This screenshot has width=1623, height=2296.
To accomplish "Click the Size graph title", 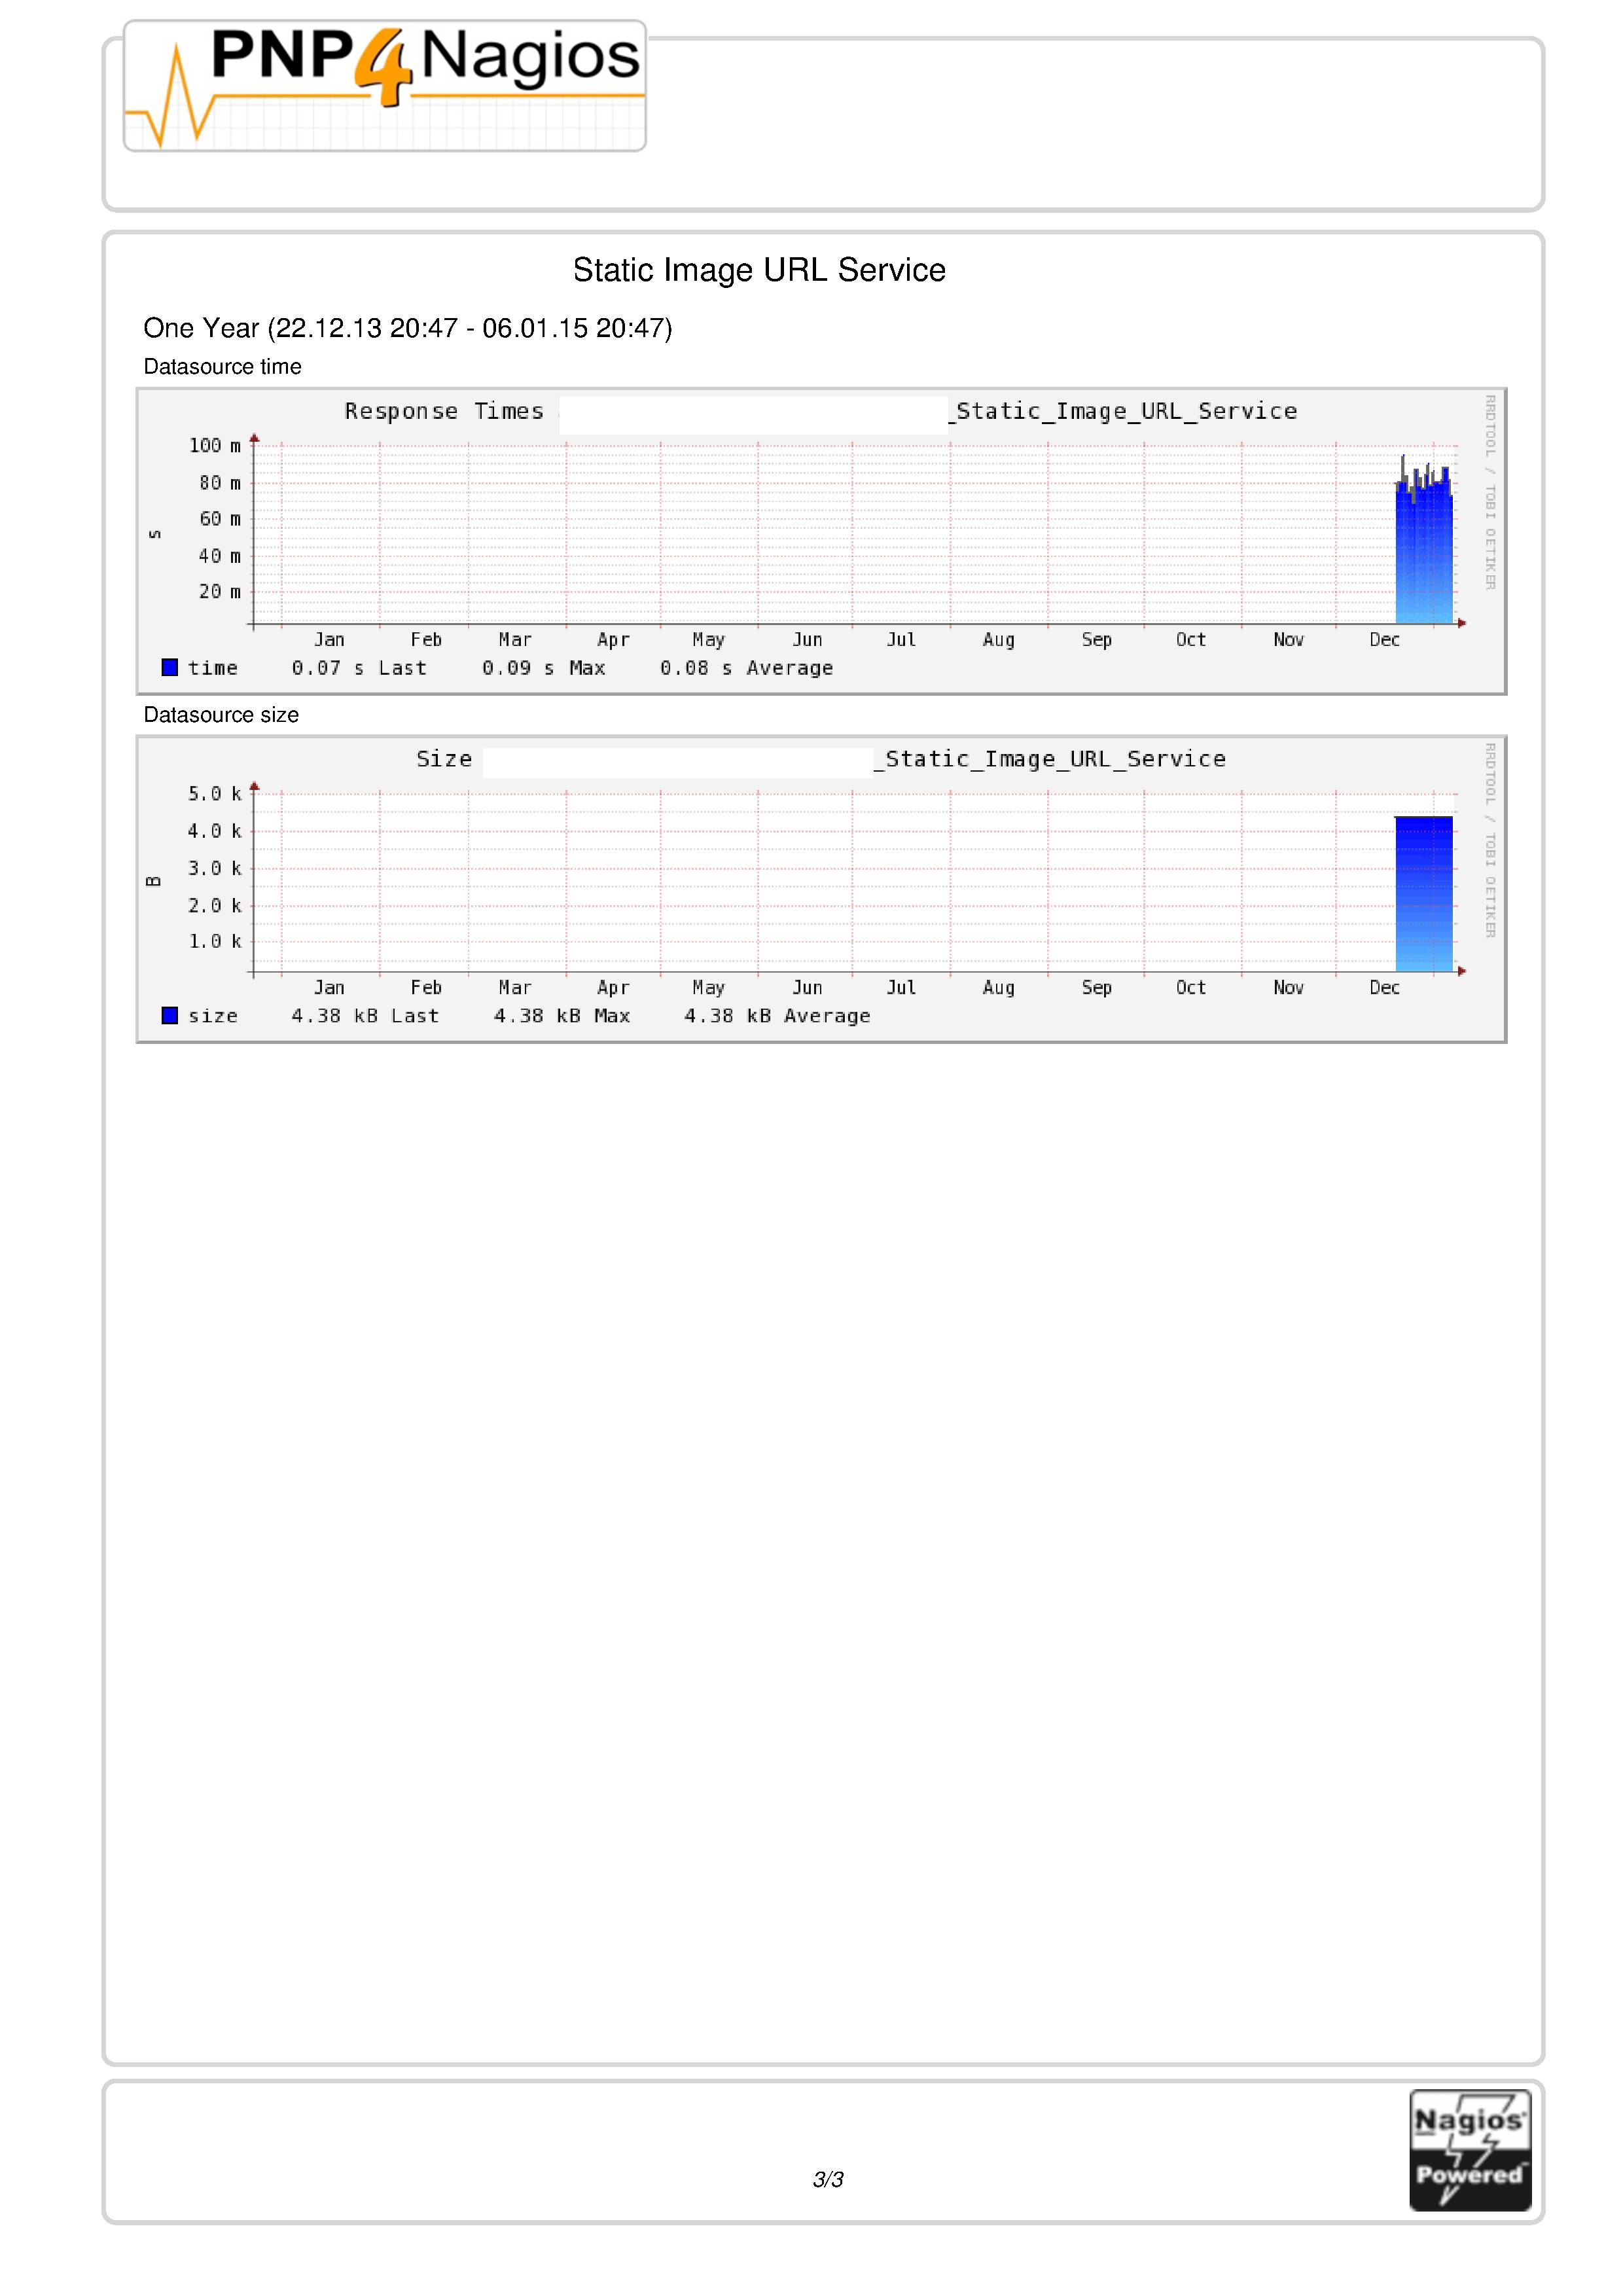I will pos(444,759).
